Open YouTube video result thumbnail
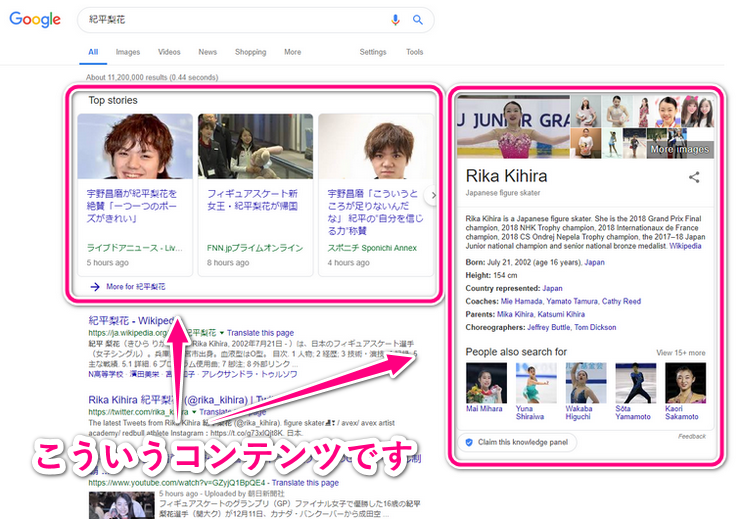Image resolution: width=740 pixels, height=519 pixels. pyautogui.click(x=121, y=505)
